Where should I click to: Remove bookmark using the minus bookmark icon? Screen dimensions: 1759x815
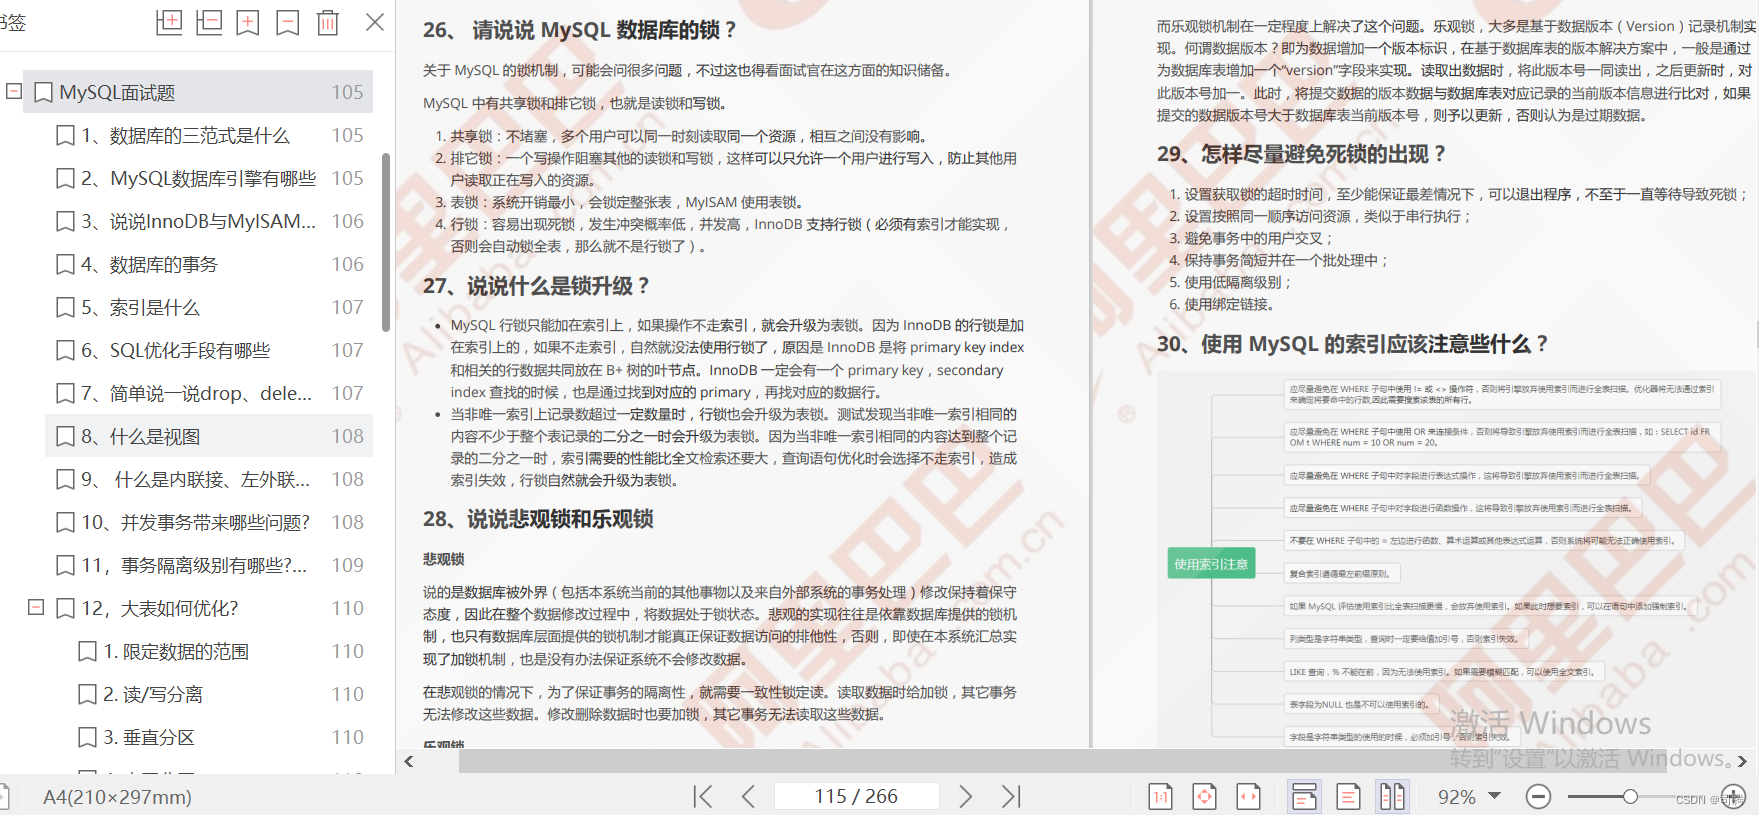pyautogui.click(x=288, y=22)
